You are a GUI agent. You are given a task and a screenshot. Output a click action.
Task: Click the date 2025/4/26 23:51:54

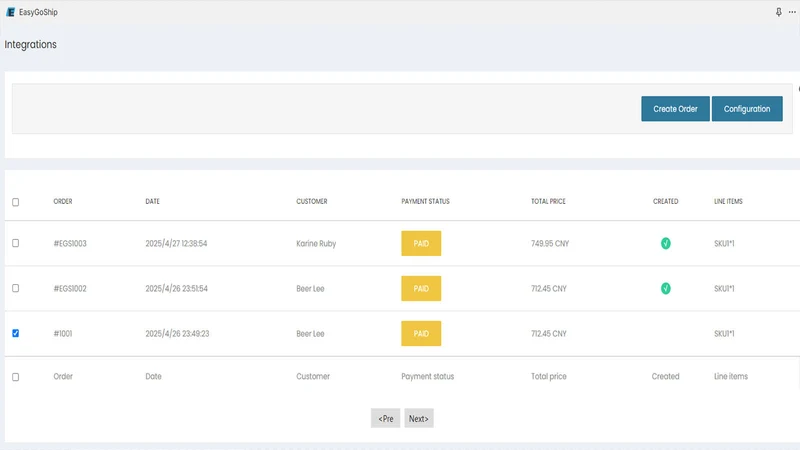pos(177,288)
